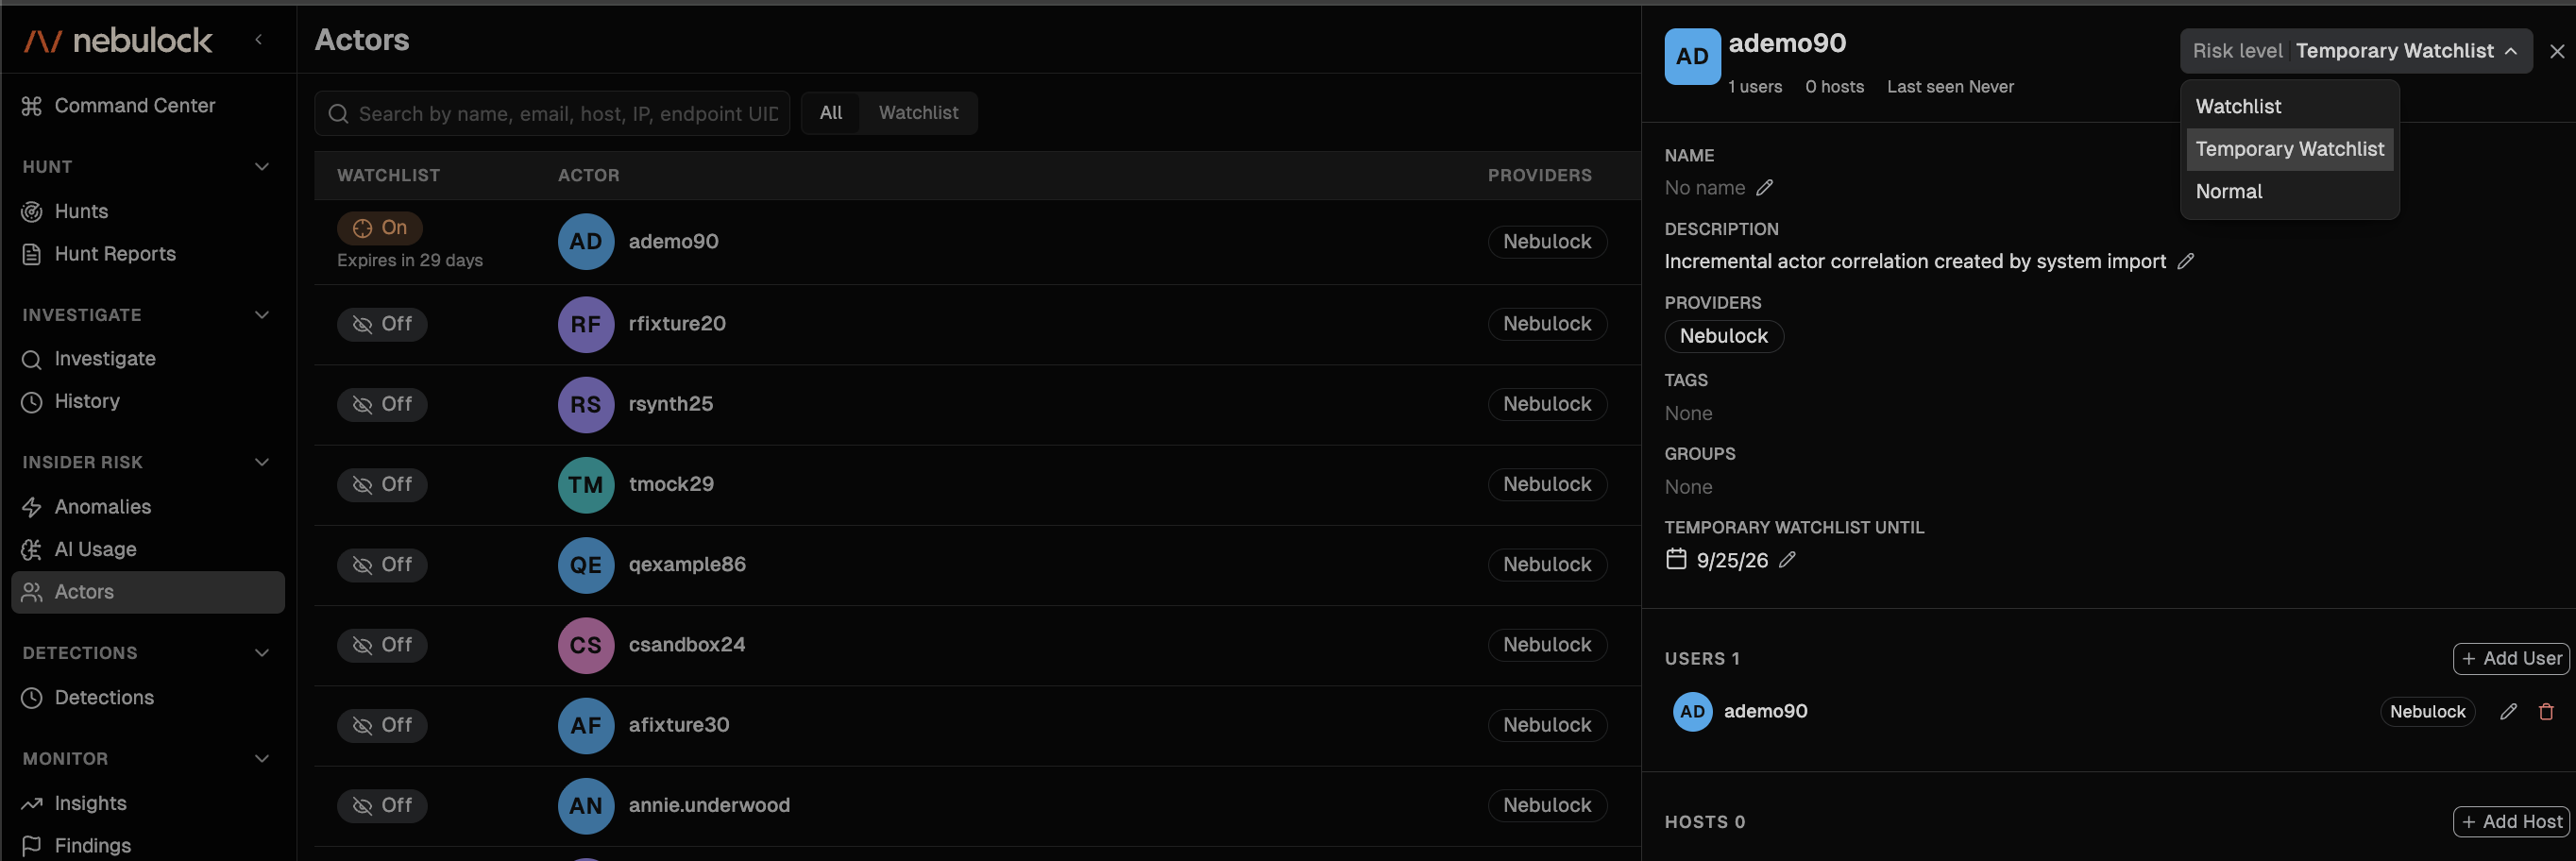Collapse the HUNT section
The height and width of the screenshot is (861, 2576).
(x=262, y=167)
